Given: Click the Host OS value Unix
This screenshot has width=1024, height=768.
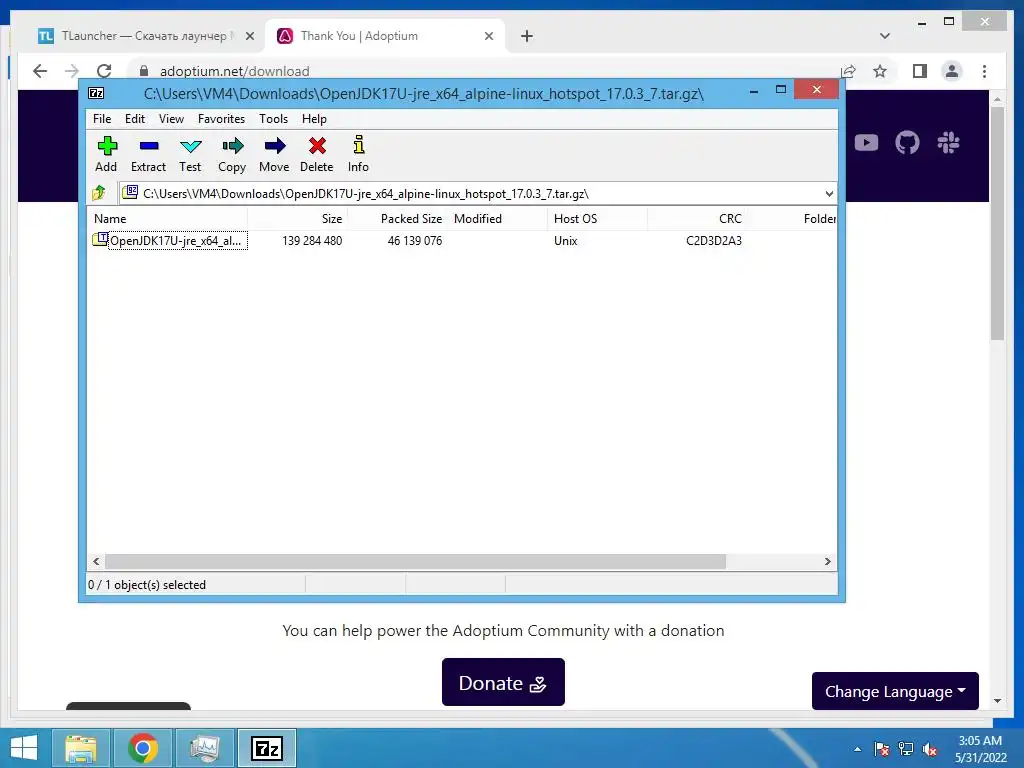Looking at the screenshot, I should pyautogui.click(x=566, y=240).
